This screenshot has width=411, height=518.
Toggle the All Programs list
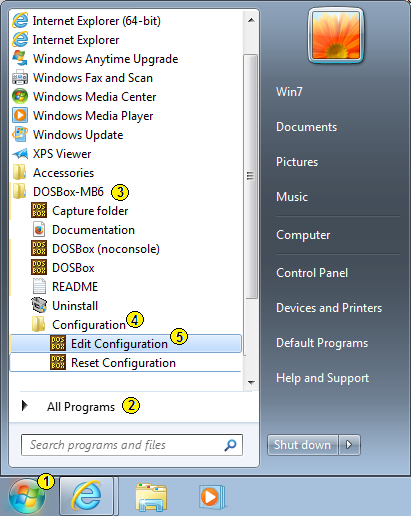pos(80,407)
